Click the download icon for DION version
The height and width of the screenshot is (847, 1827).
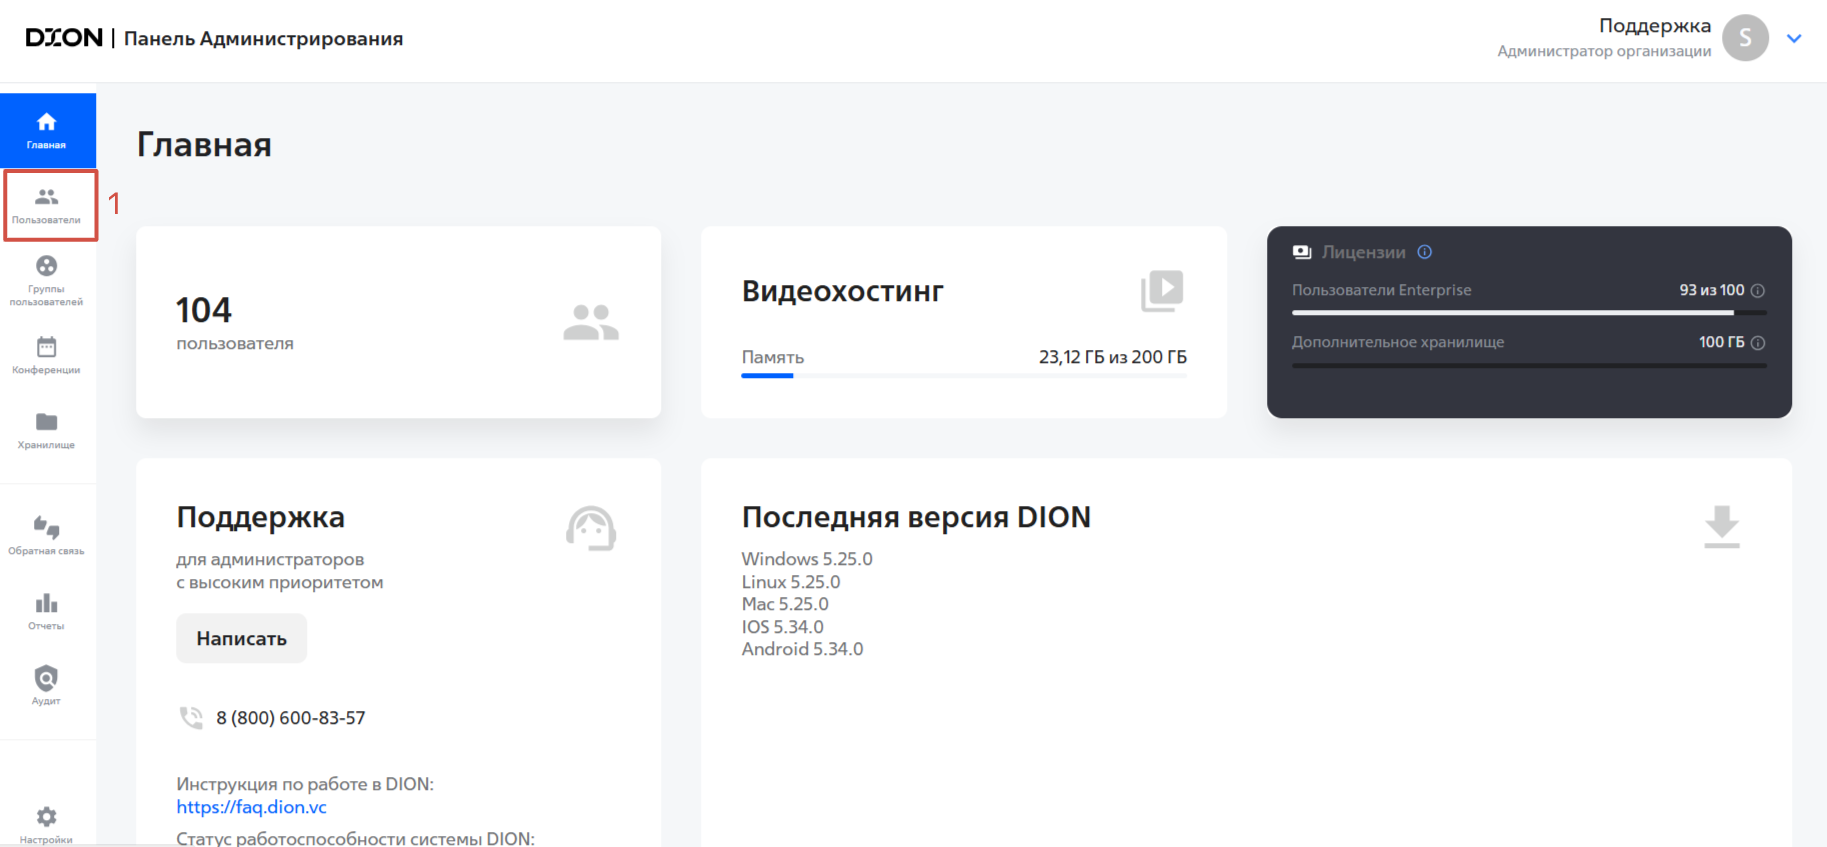(x=1721, y=527)
